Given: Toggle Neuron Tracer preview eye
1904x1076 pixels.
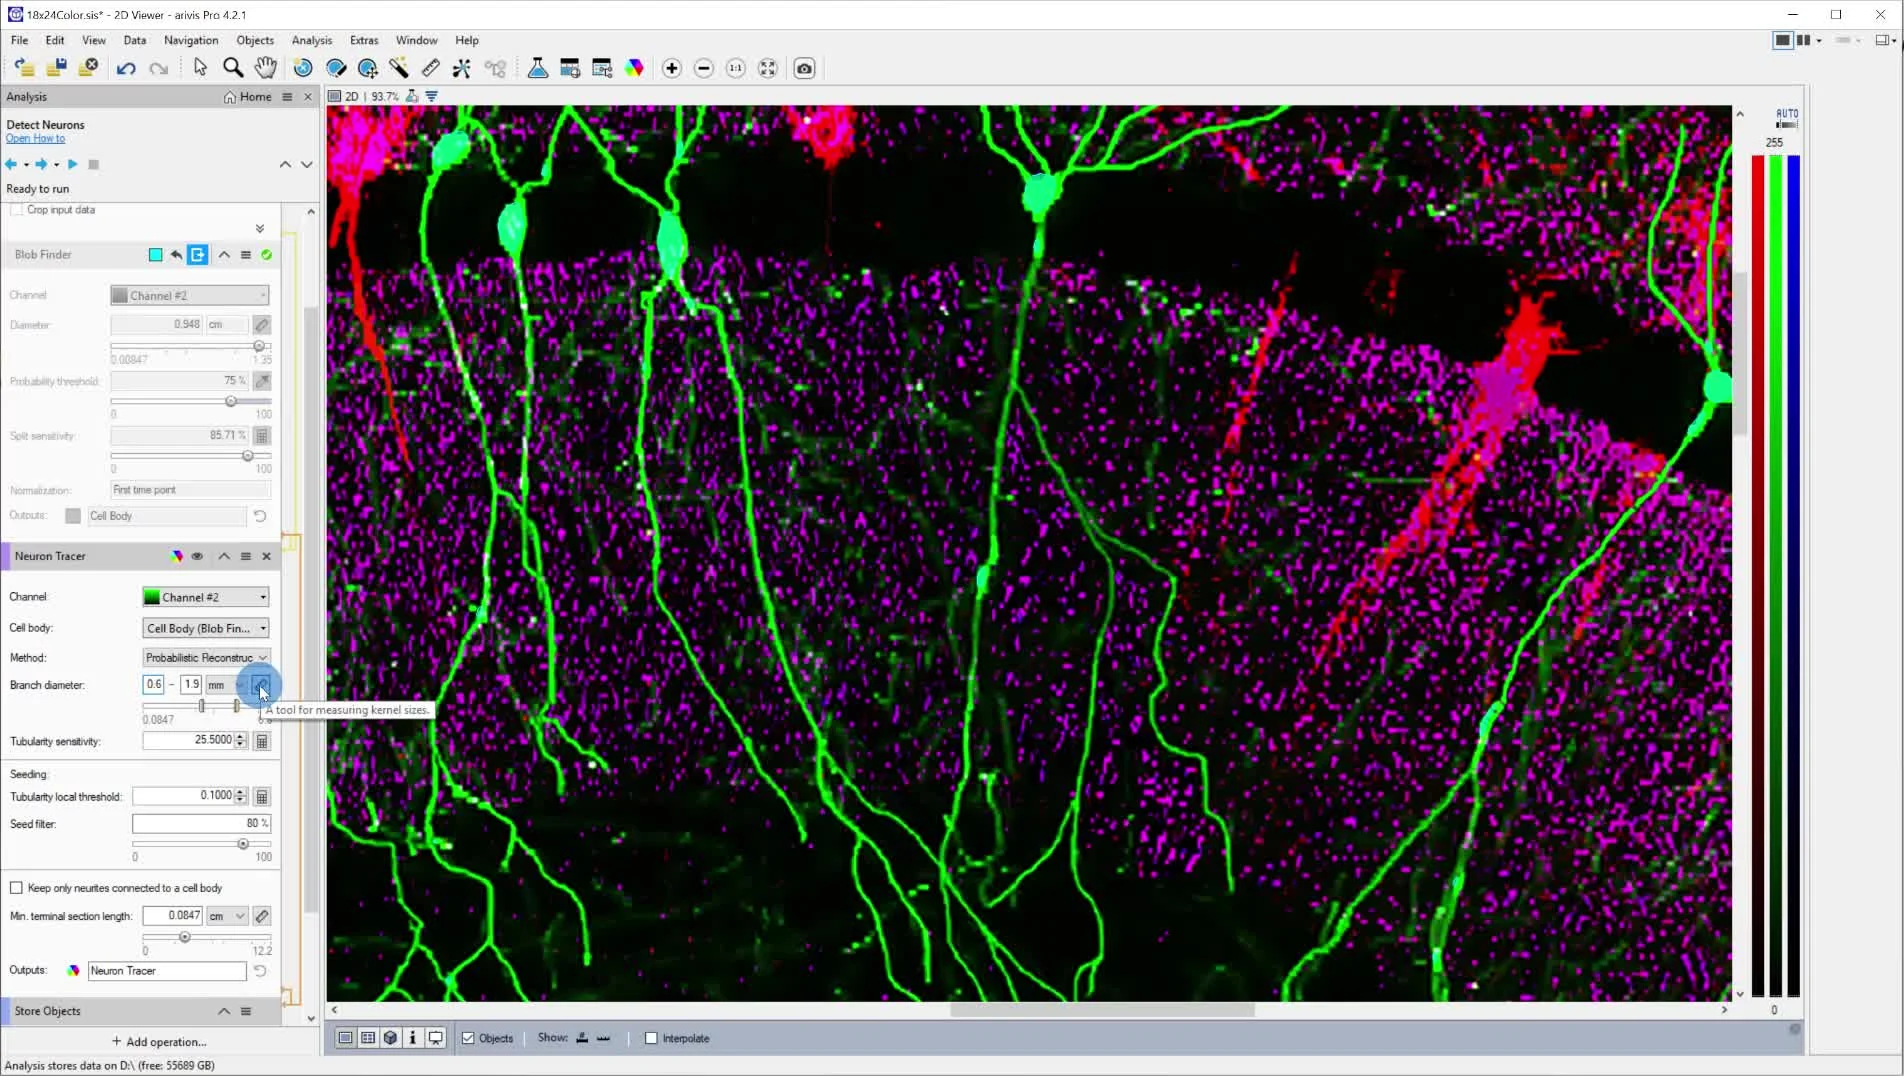Looking at the screenshot, I should click(197, 556).
